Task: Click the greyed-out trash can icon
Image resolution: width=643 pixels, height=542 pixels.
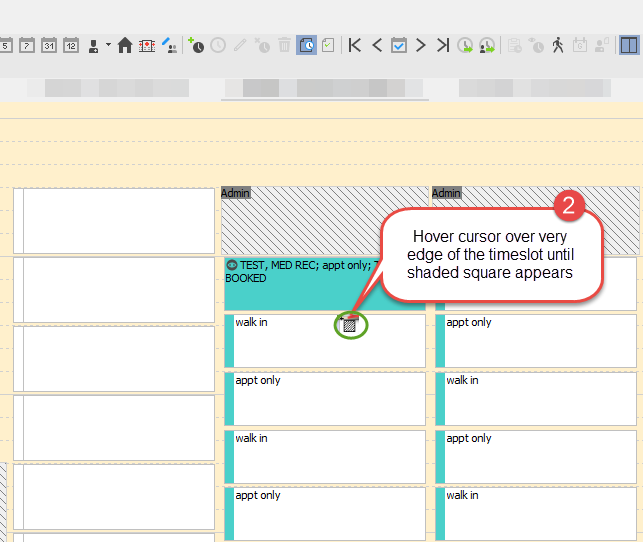Action: [x=284, y=45]
